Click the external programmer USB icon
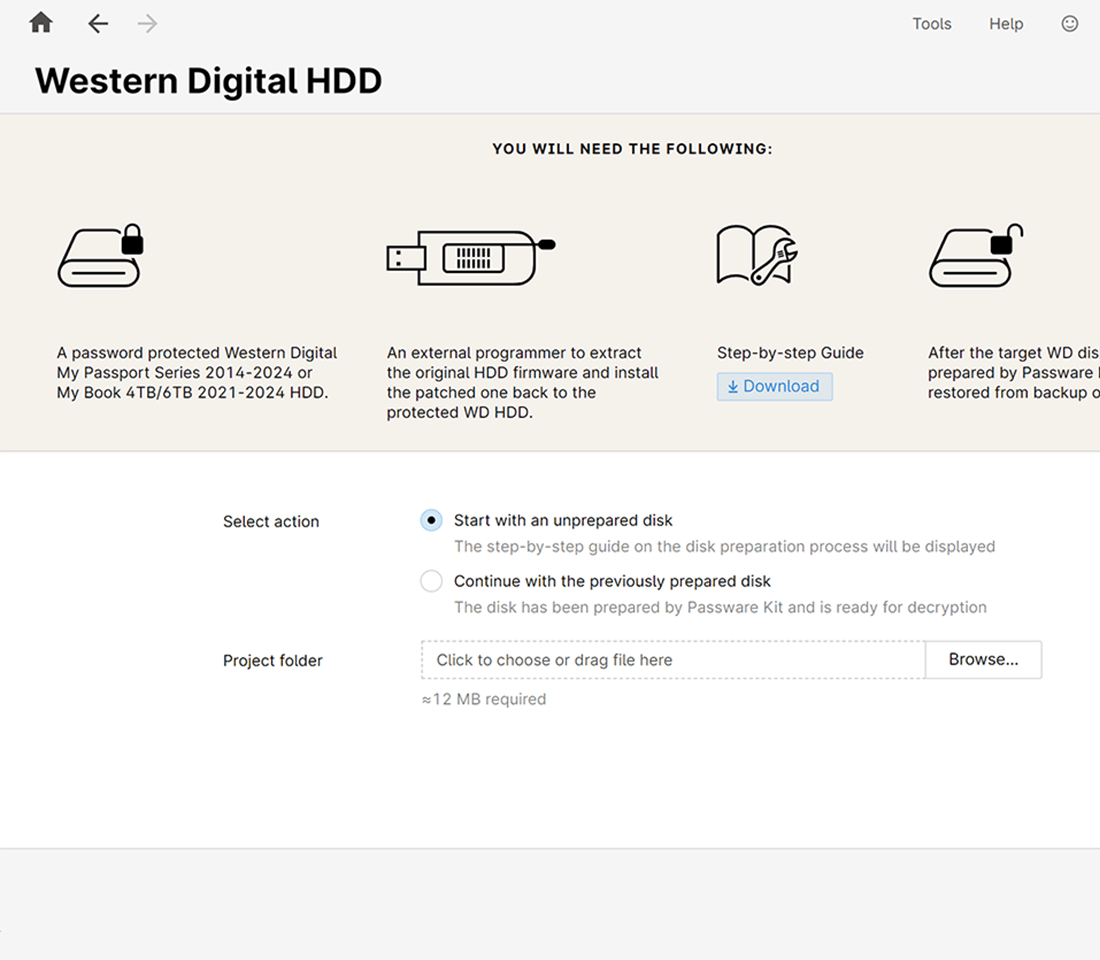This screenshot has width=1100, height=960. (x=471, y=258)
